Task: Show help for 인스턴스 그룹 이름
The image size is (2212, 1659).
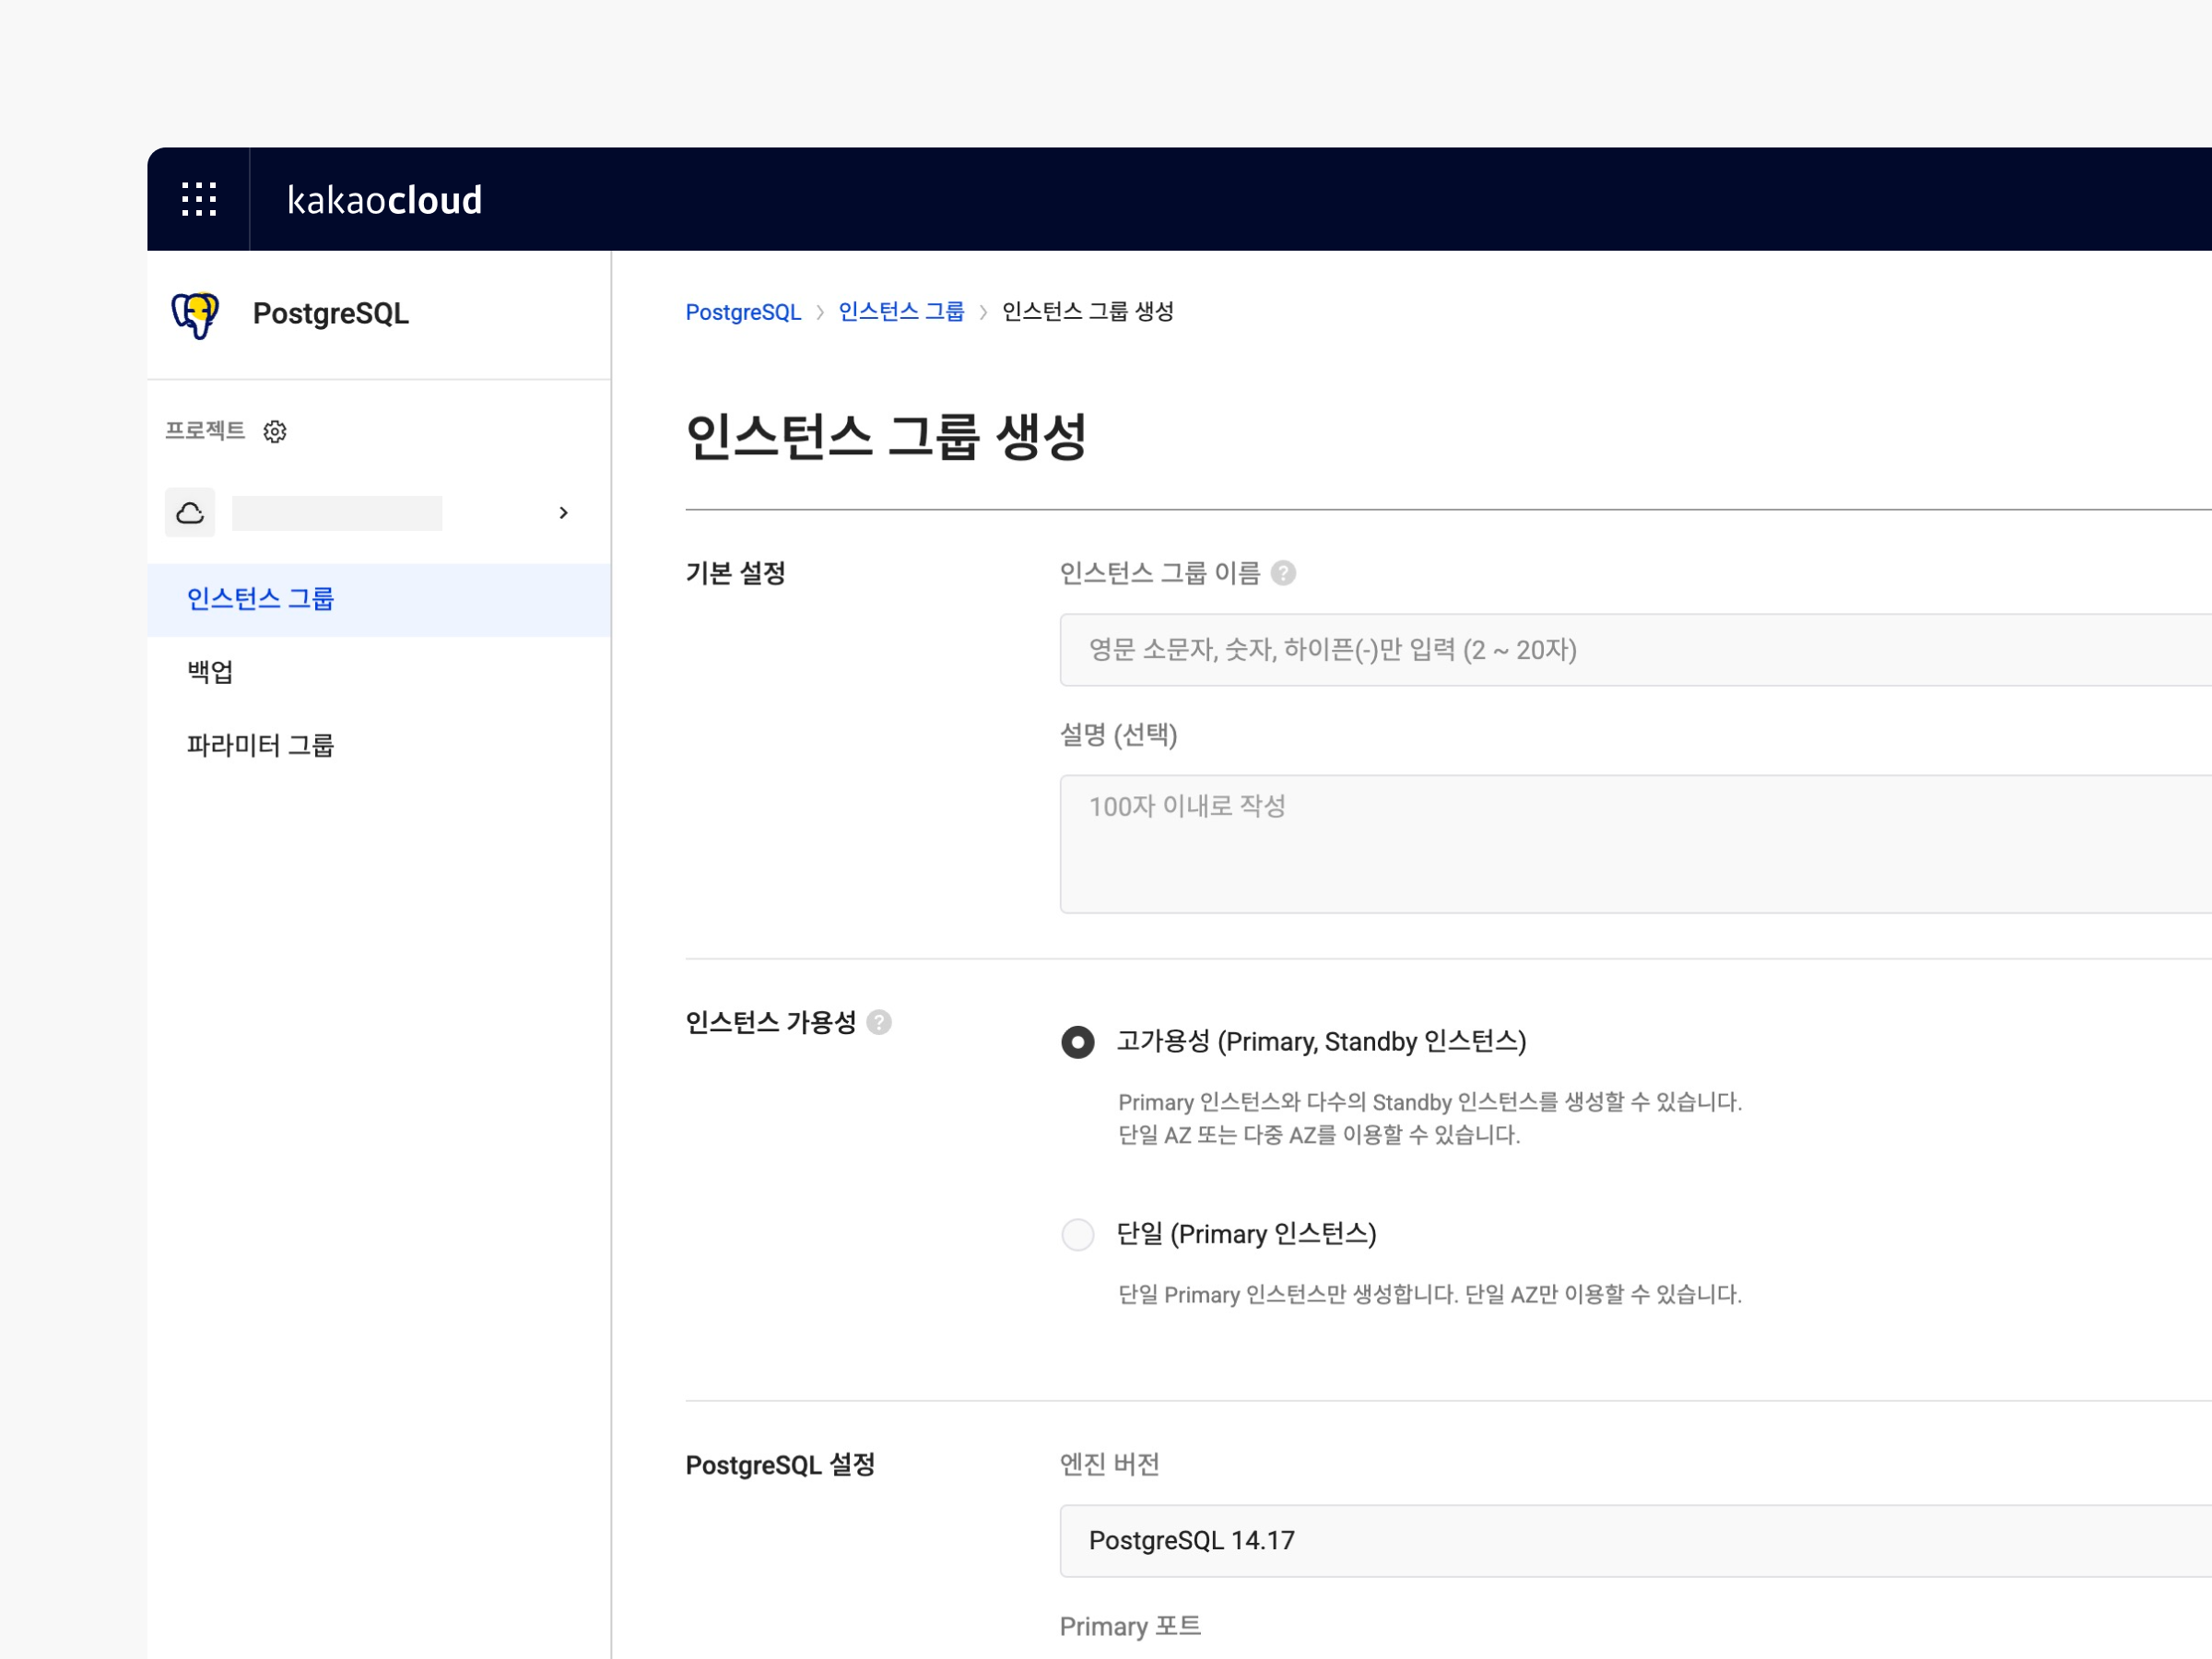Action: pyautogui.click(x=1283, y=573)
